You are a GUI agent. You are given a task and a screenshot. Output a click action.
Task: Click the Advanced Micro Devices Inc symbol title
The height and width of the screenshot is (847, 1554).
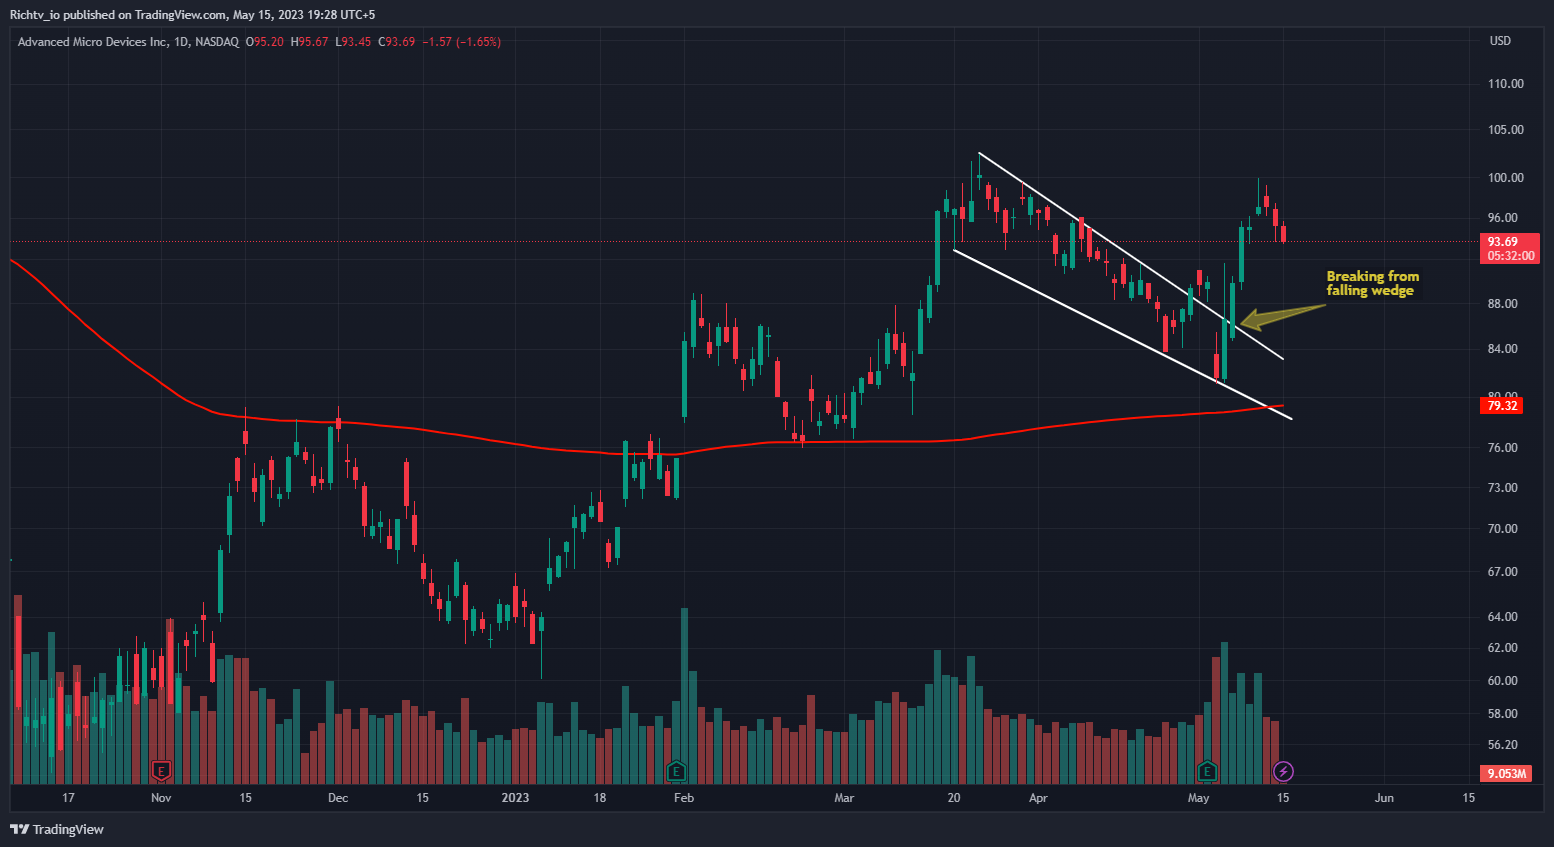point(93,42)
